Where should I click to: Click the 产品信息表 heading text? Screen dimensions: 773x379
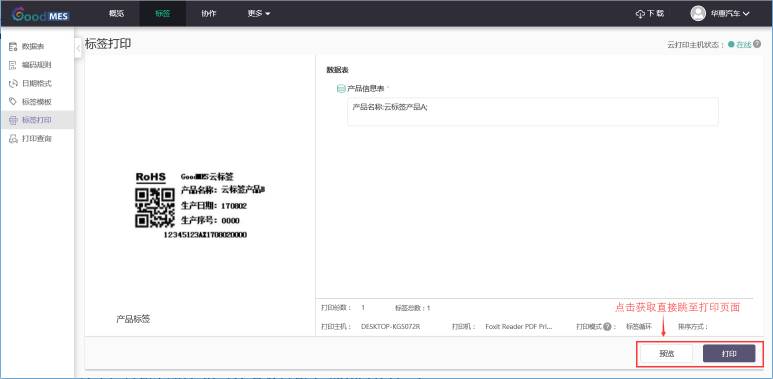pyautogui.click(x=366, y=89)
